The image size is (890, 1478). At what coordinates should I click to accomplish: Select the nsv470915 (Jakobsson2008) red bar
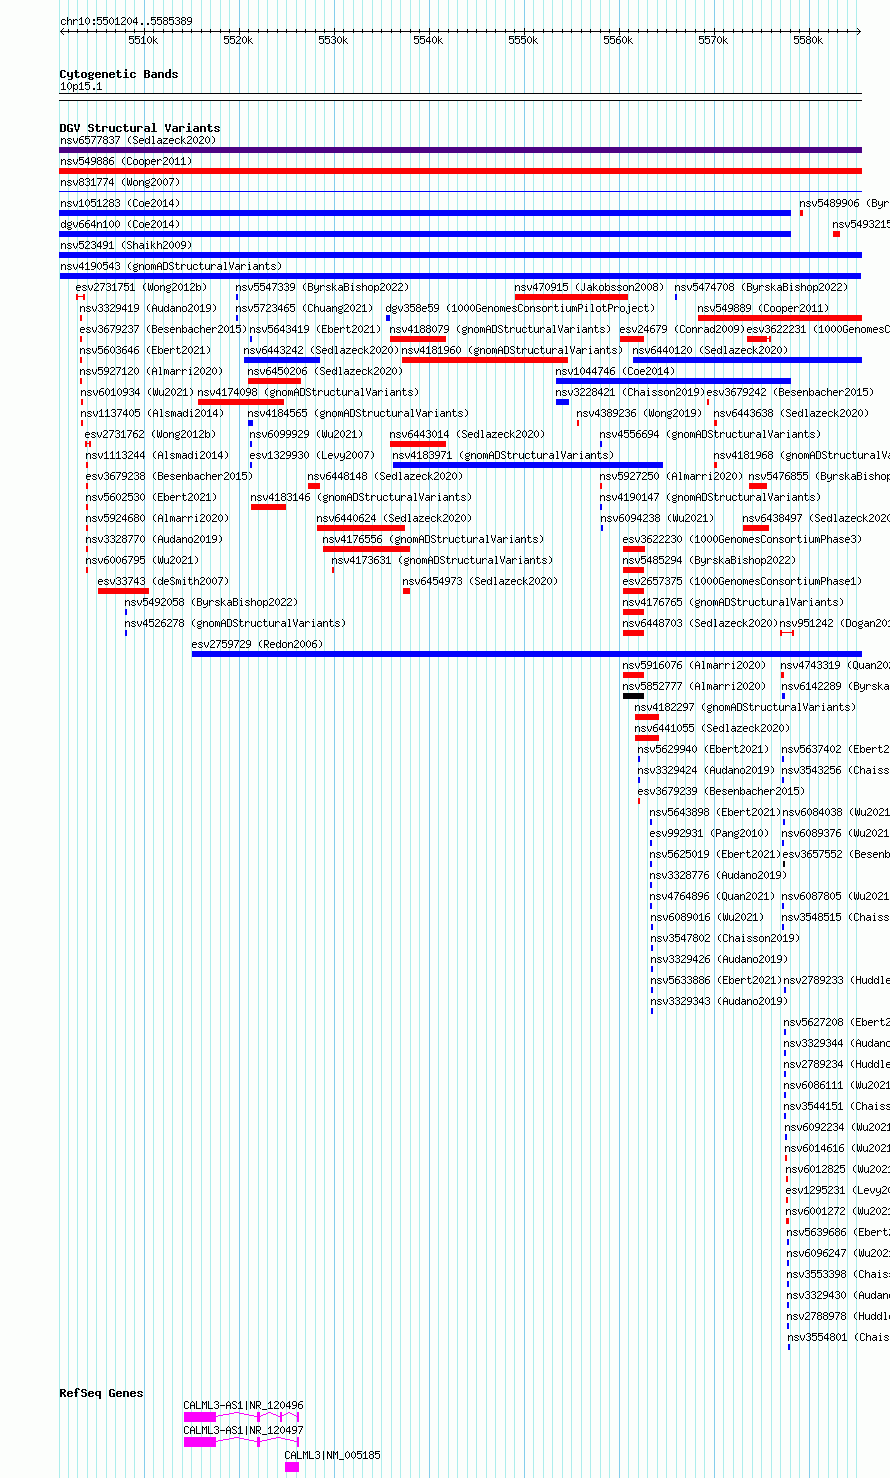click(x=571, y=297)
